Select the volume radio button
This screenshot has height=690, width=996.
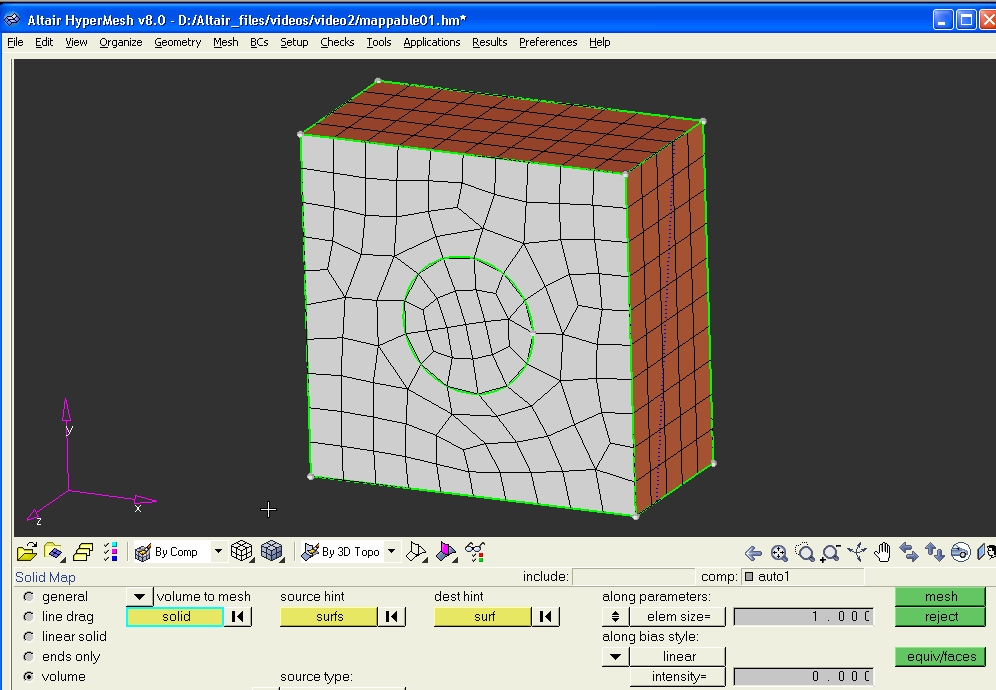[x=29, y=677]
